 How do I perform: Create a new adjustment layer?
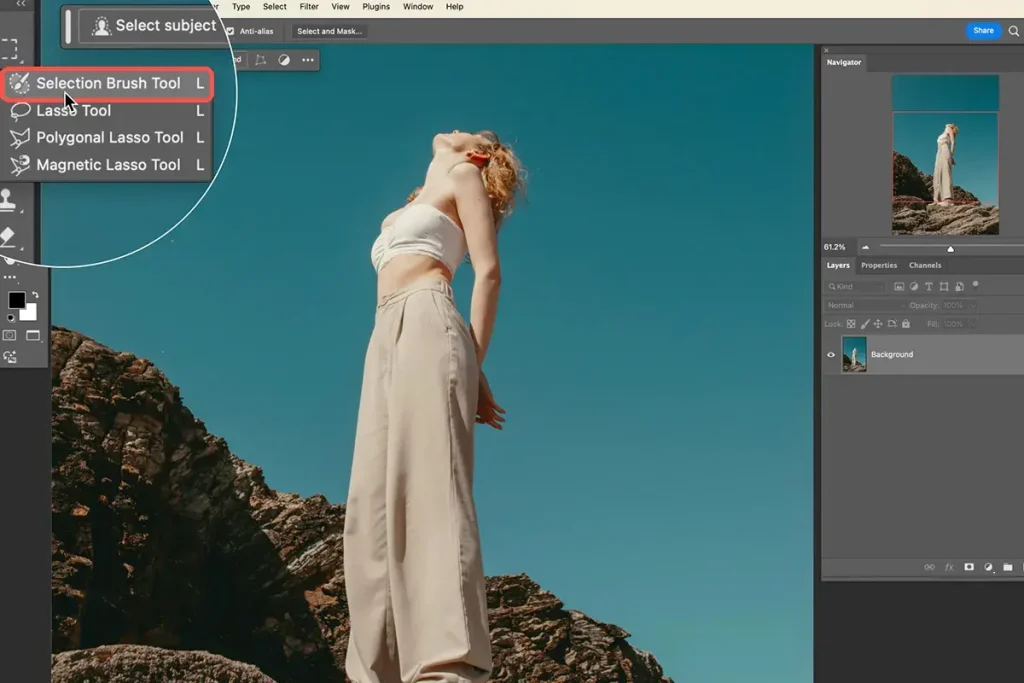(988, 567)
